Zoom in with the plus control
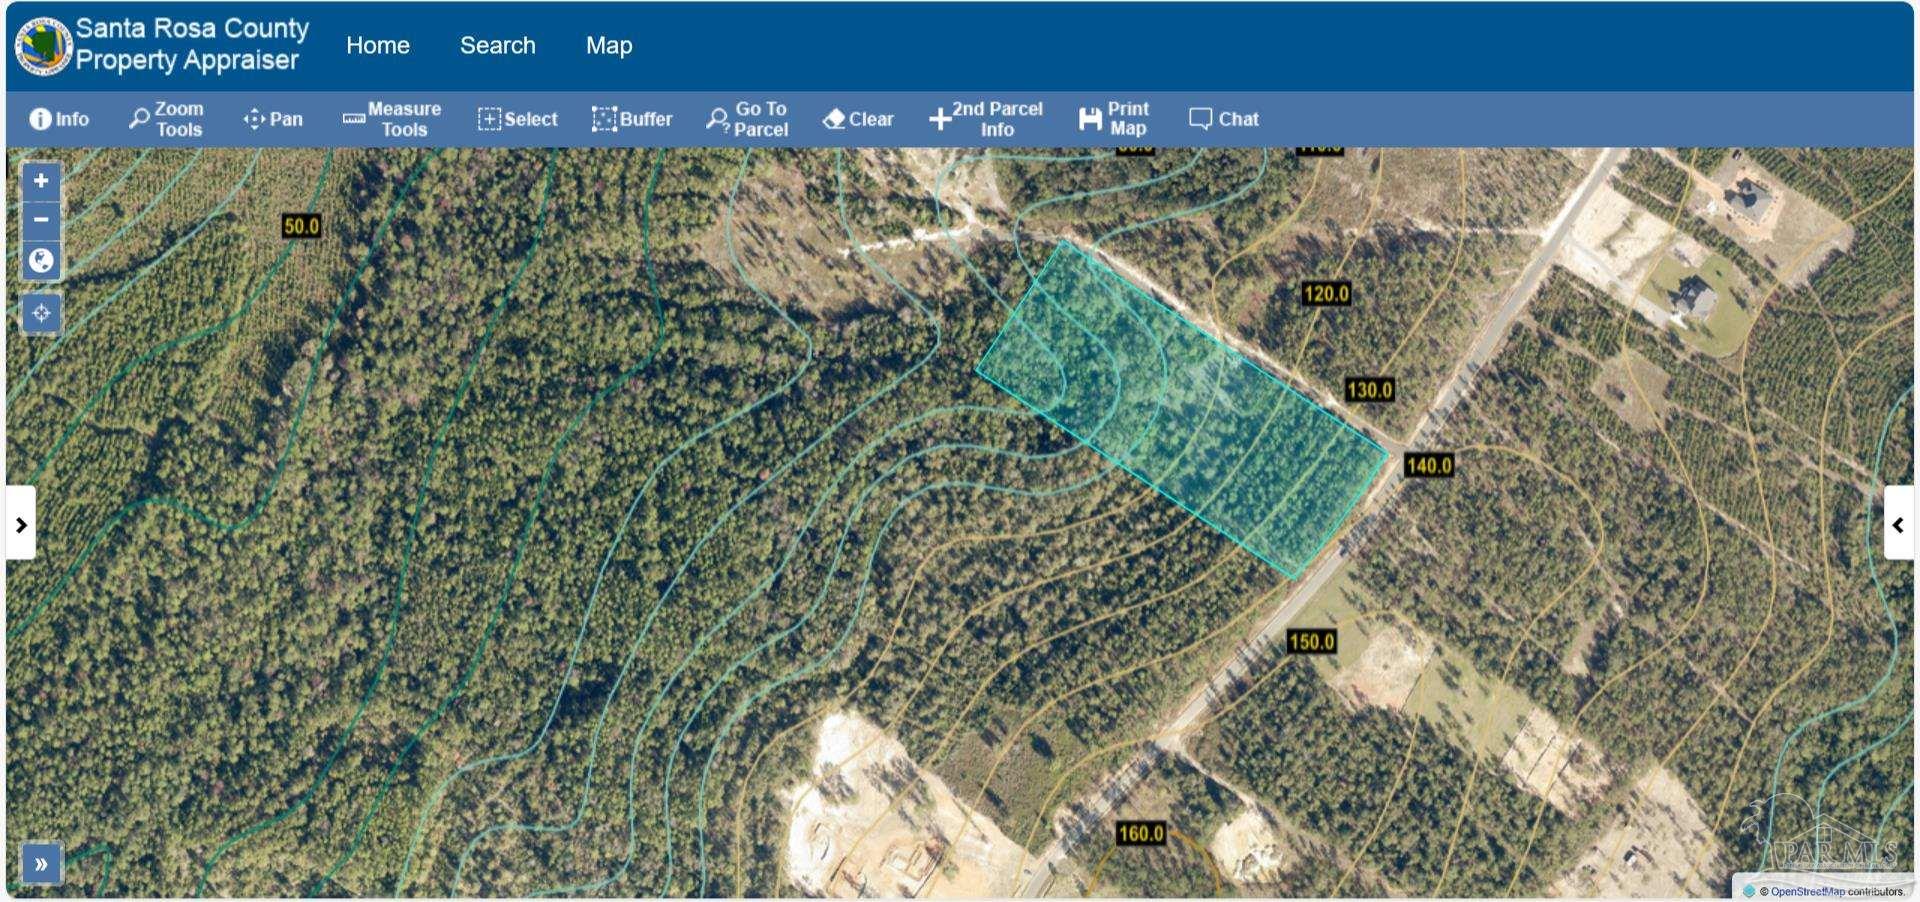 point(40,180)
